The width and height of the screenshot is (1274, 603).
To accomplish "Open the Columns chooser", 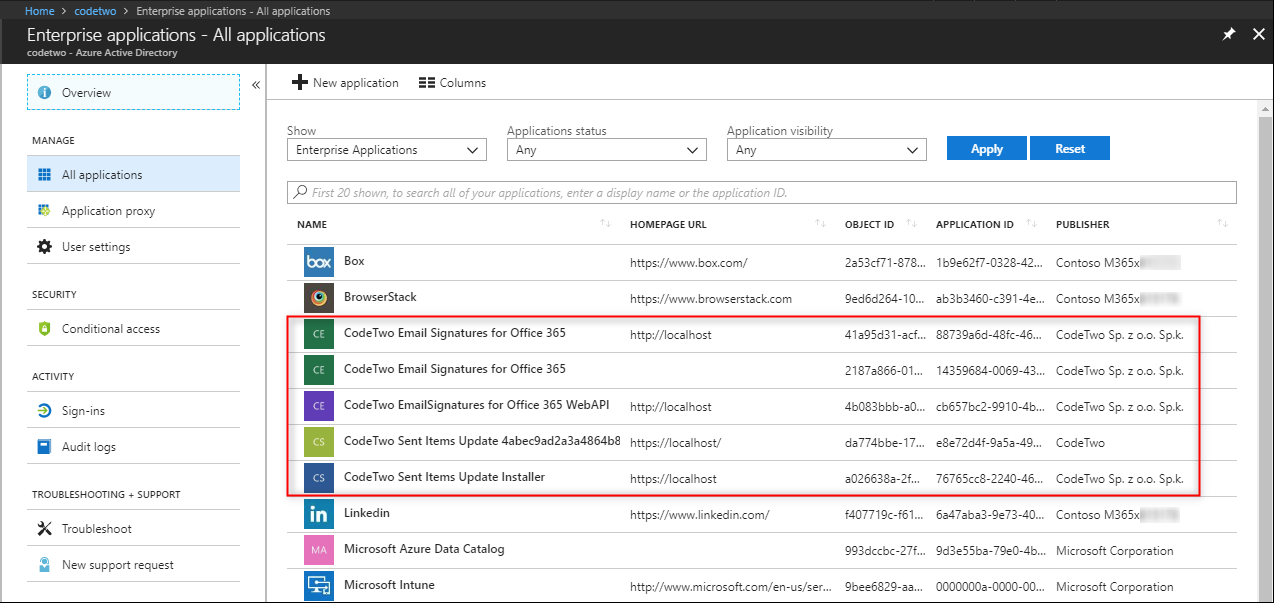I will tap(452, 83).
